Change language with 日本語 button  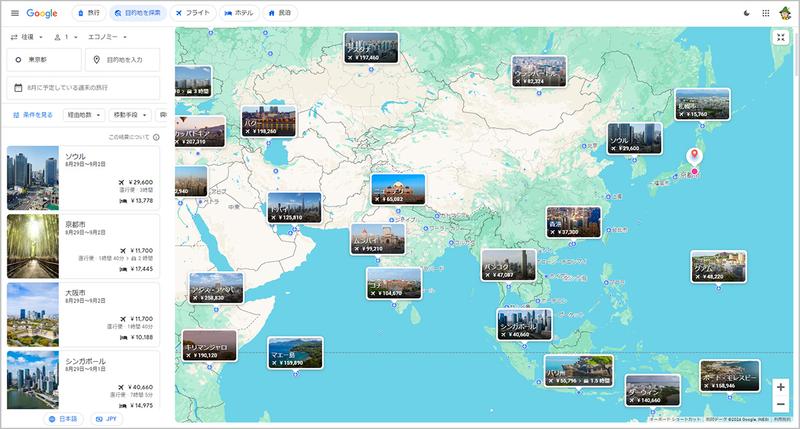click(x=63, y=419)
